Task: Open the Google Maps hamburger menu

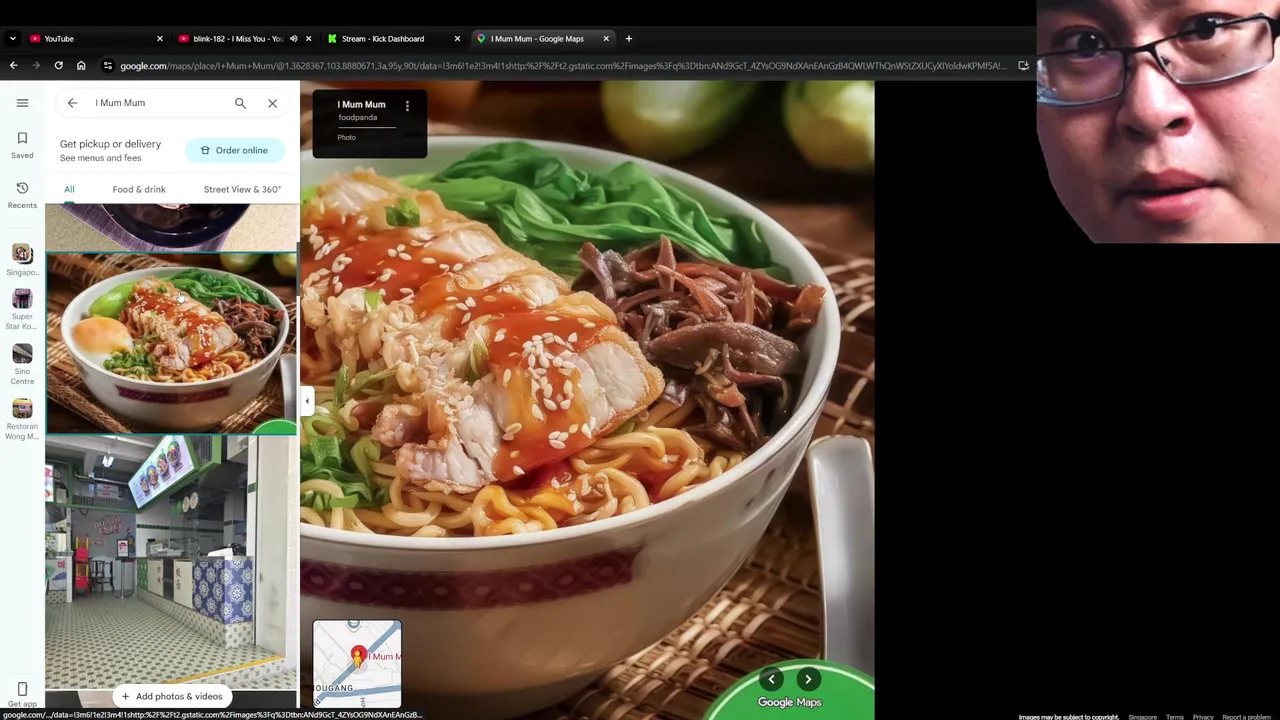Action: [22, 103]
